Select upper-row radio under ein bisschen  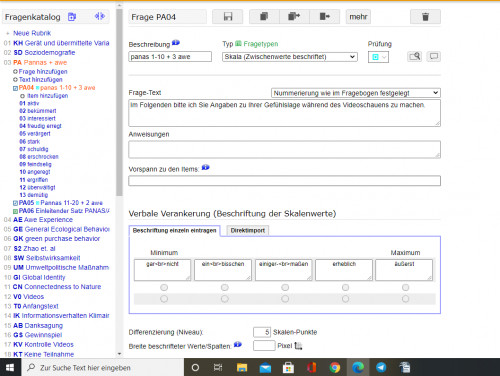(225, 287)
